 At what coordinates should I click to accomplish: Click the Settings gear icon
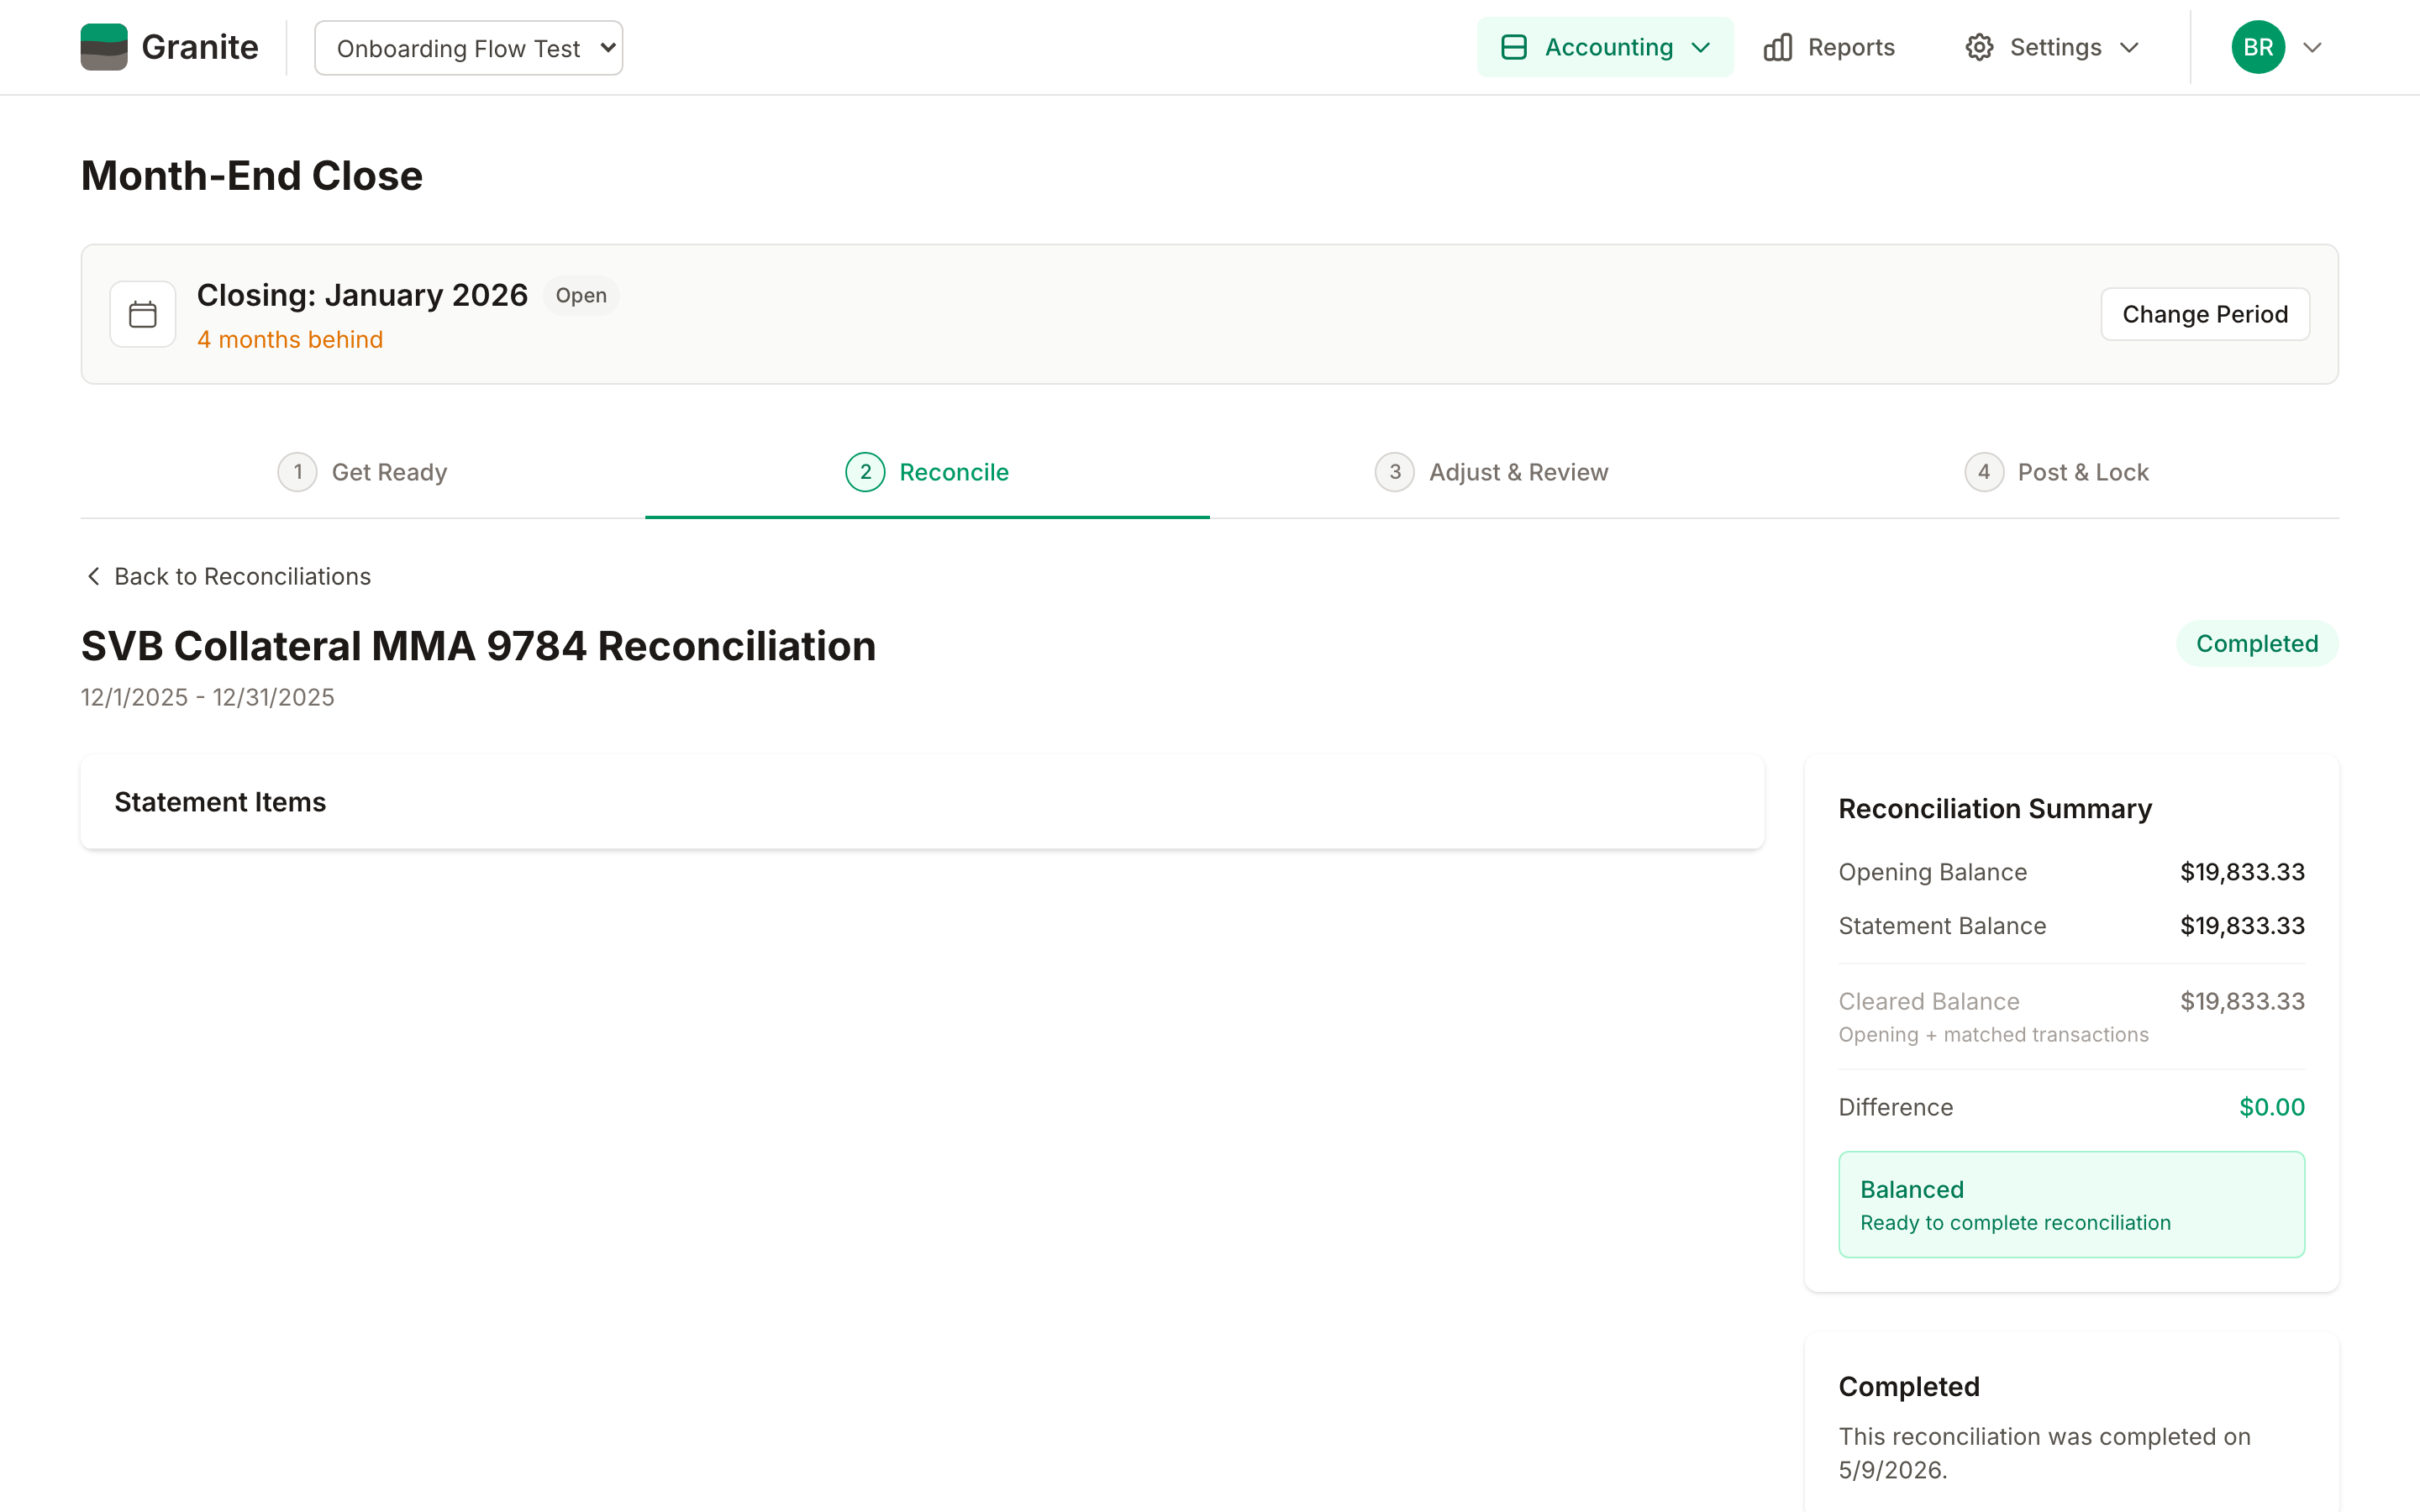tap(1979, 47)
